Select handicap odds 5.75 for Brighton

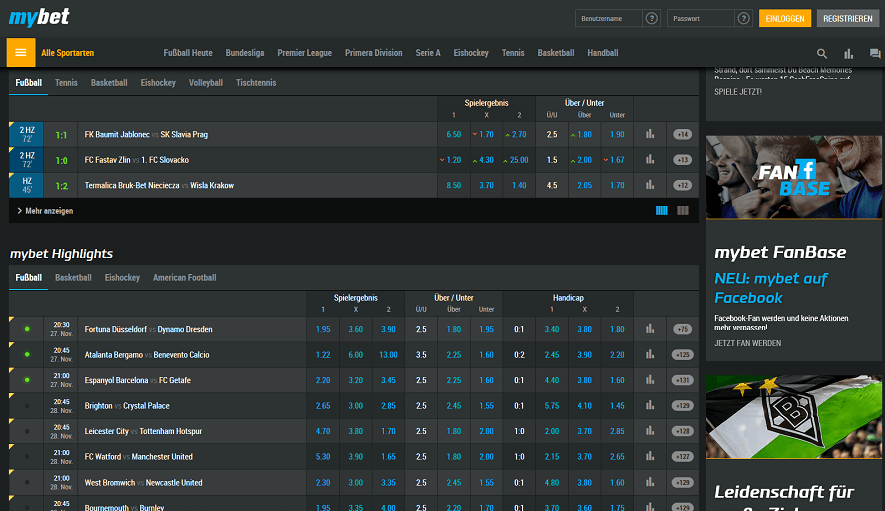pyautogui.click(x=552, y=405)
